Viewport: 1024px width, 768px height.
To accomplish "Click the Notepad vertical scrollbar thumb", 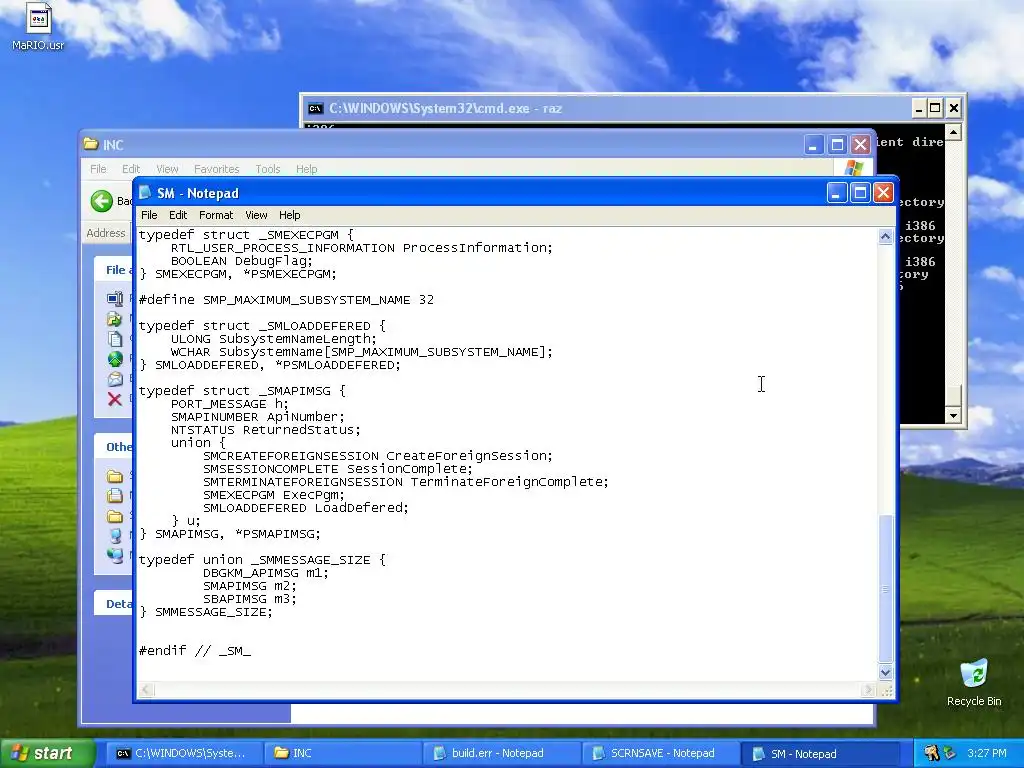I will click(886, 588).
